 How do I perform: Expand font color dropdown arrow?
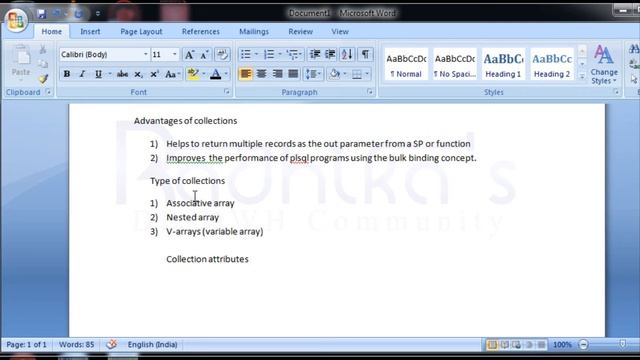coord(226,74)
